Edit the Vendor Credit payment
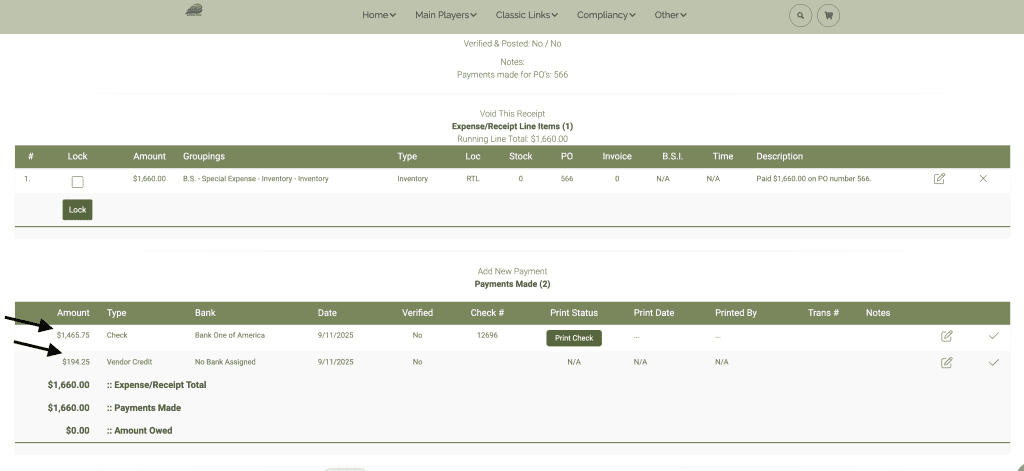1024x471 pixels. click(946, 362)
